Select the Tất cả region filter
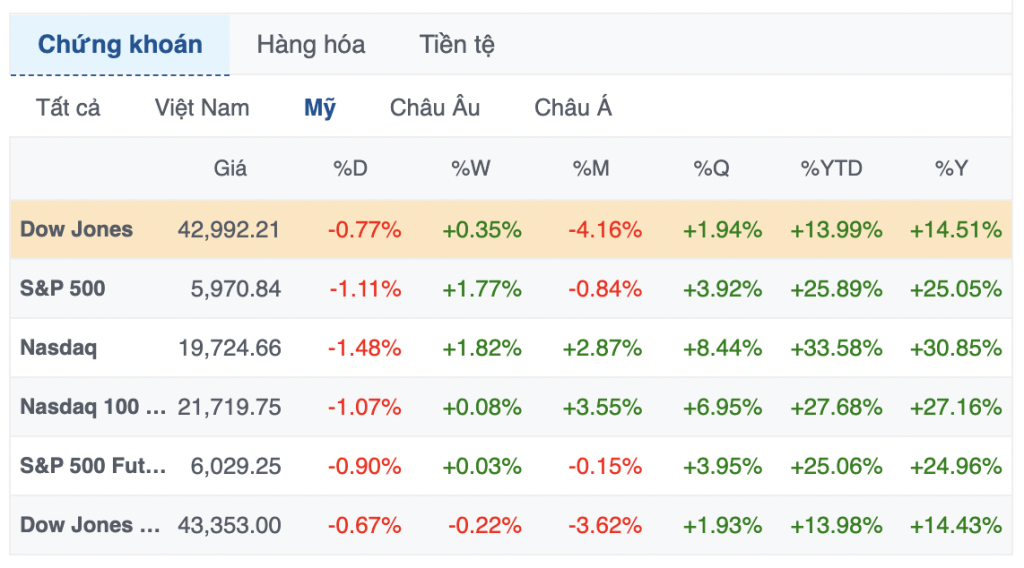This screenshot has height=568, width=1024. pos(68,108)
